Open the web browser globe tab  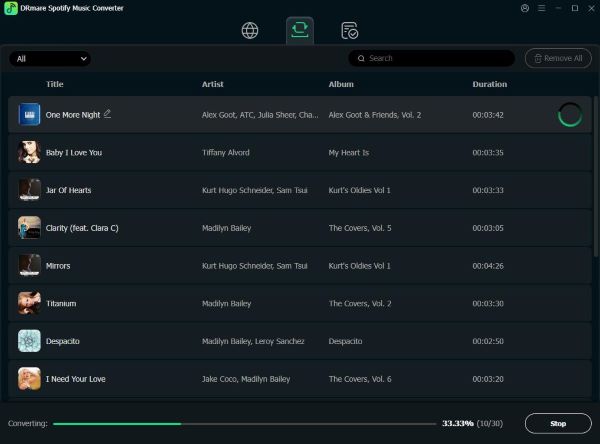[x=250, y=31]
